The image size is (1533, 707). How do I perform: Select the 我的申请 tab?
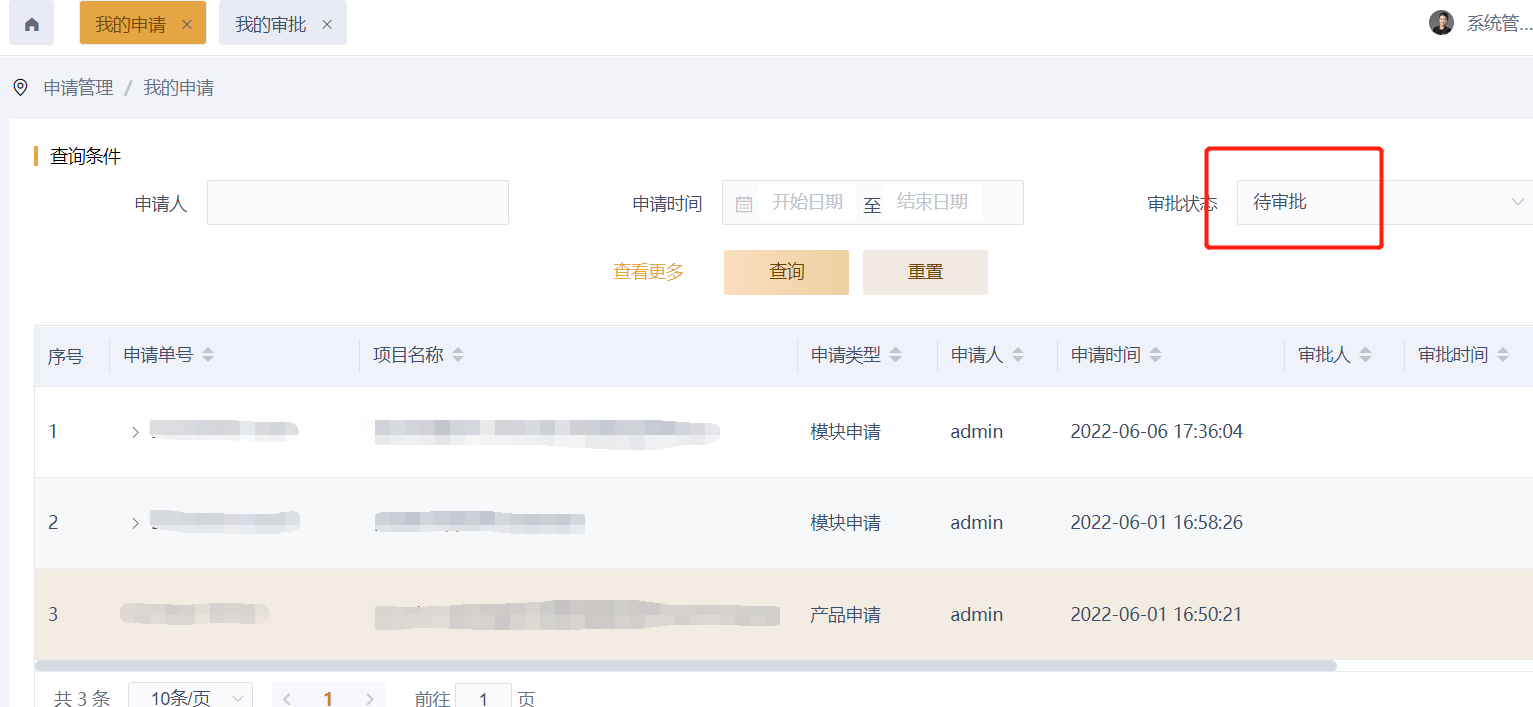click(x=130, y=25)
